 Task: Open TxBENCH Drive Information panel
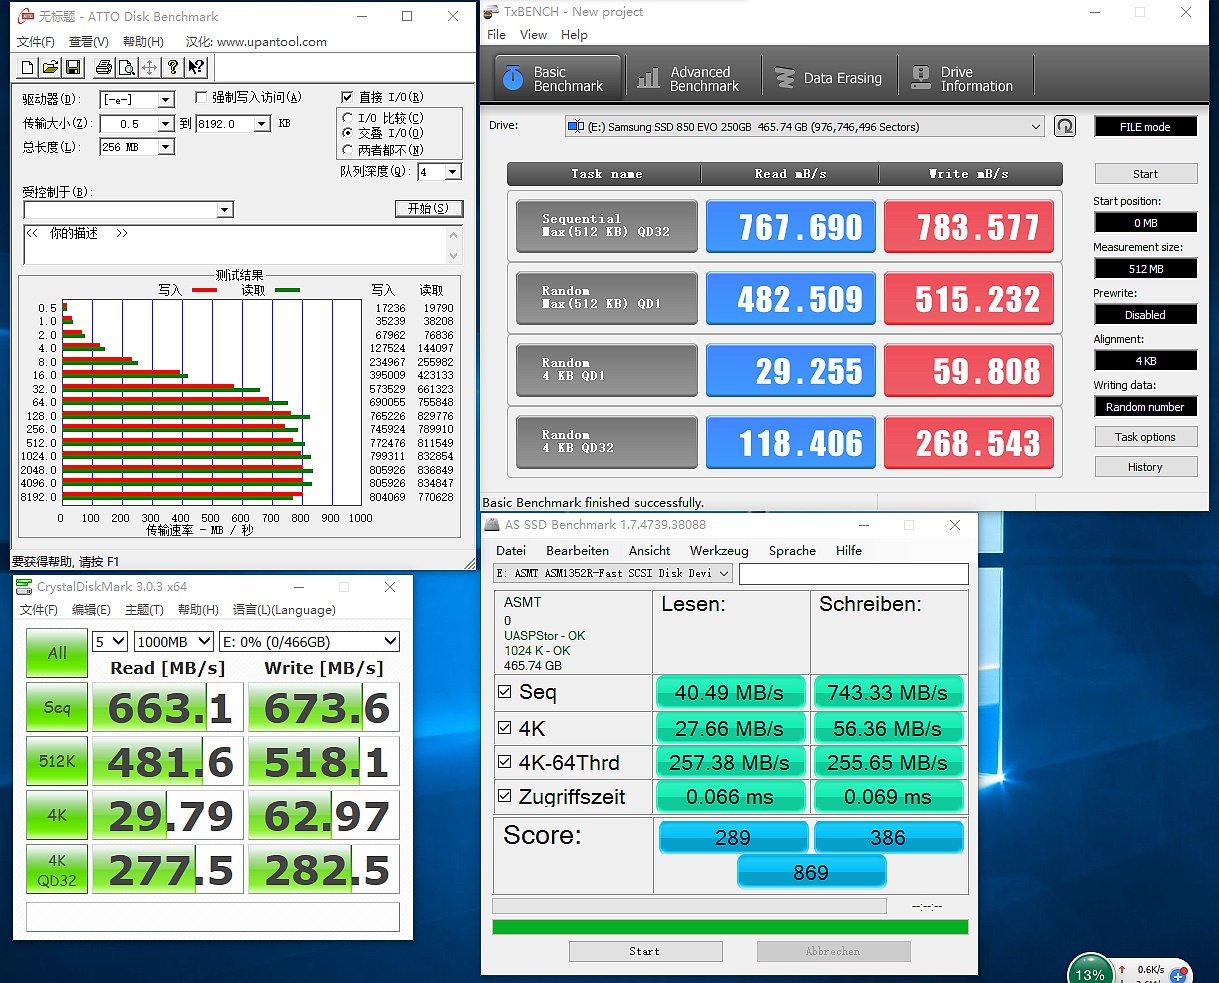963,75
